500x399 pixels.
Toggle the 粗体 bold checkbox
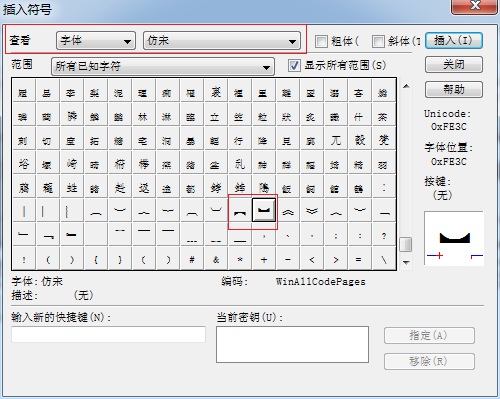(x=321, y=41)
